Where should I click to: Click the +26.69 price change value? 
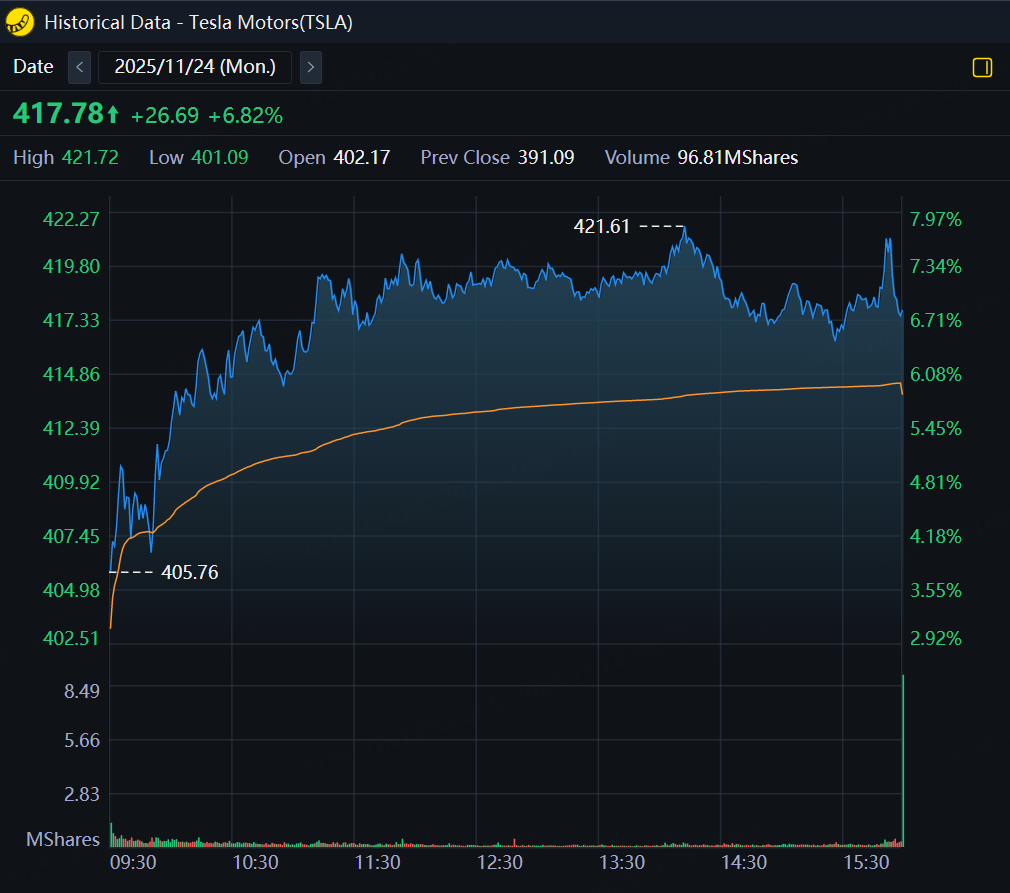(165, 115)
